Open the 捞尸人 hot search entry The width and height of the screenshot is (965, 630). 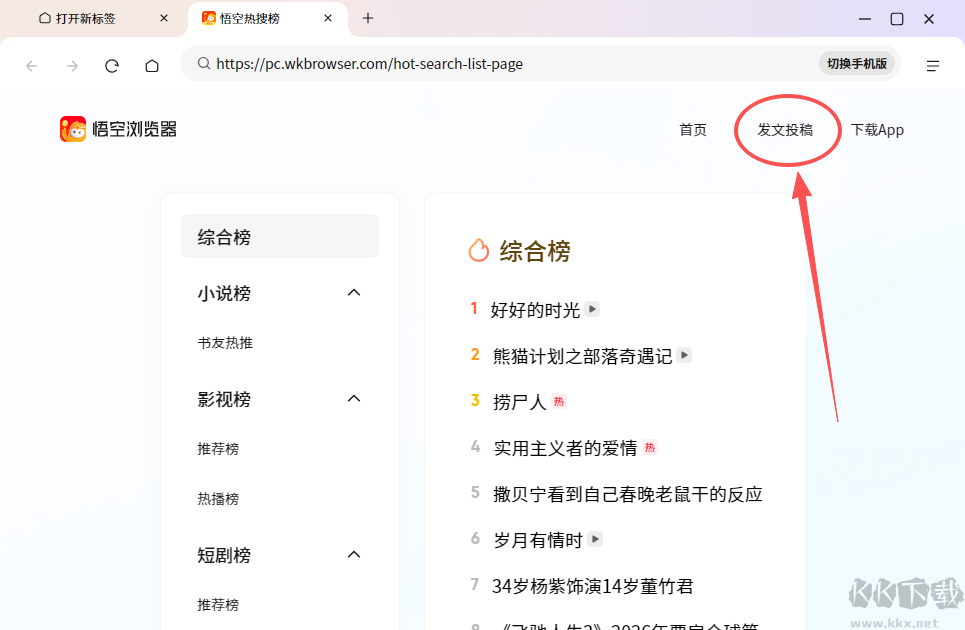tap(520, 402)
